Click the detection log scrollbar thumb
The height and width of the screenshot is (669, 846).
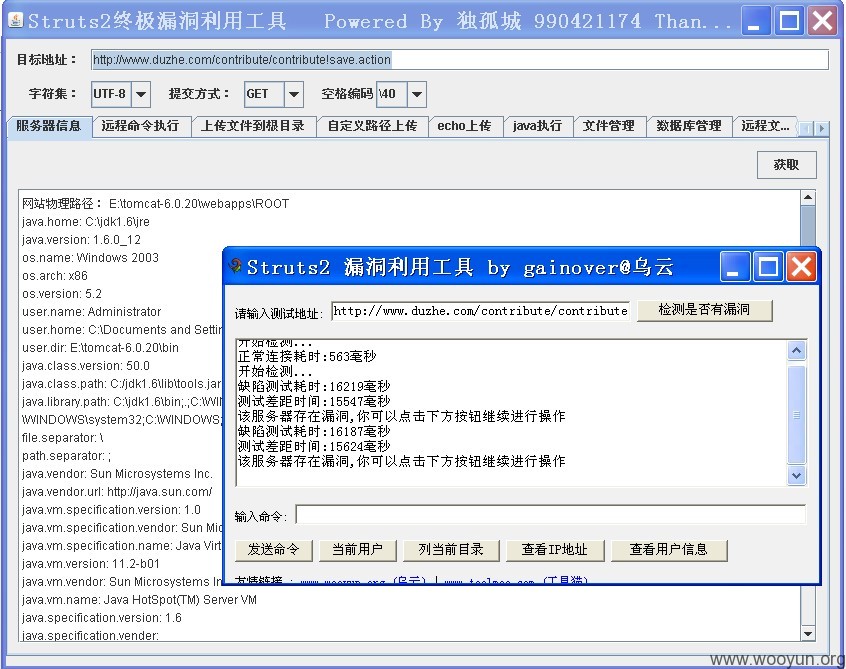click(x=796, y=414)
